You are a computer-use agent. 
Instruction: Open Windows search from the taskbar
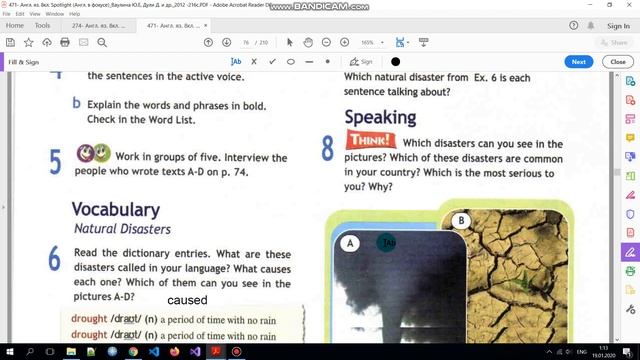click(x=29, y=351)
